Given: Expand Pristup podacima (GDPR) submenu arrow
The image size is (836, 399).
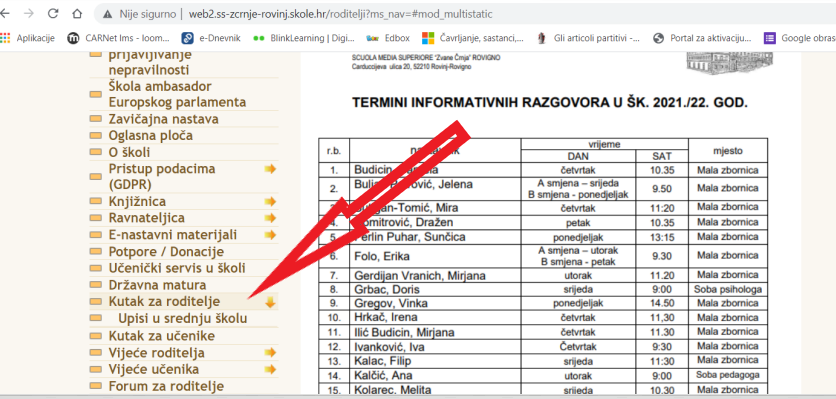Looking at the screenshot, I should [x=270, y=169].
